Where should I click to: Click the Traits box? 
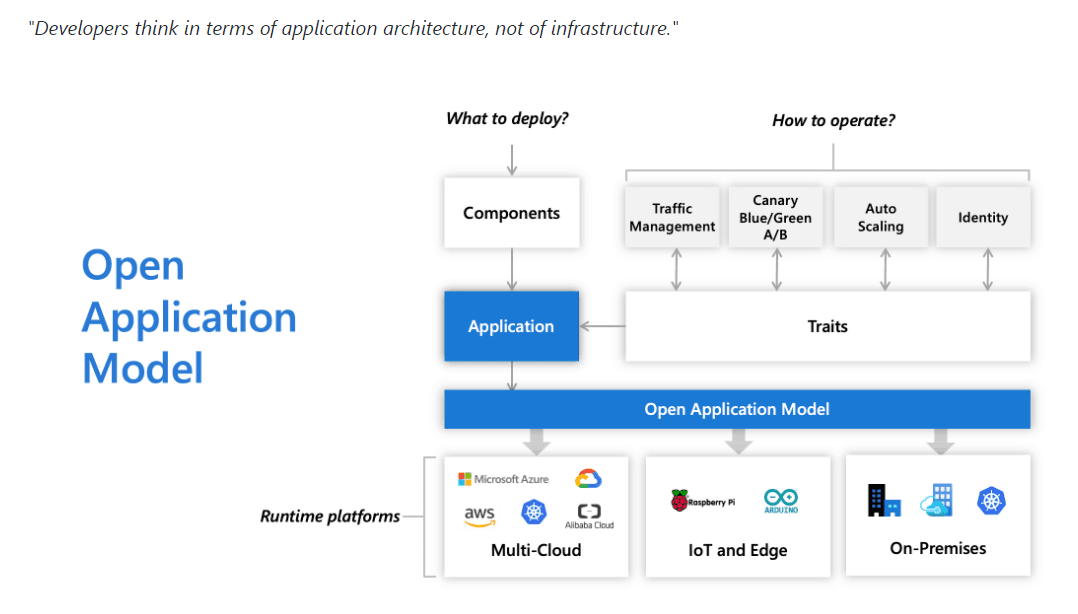pos(827,326)
